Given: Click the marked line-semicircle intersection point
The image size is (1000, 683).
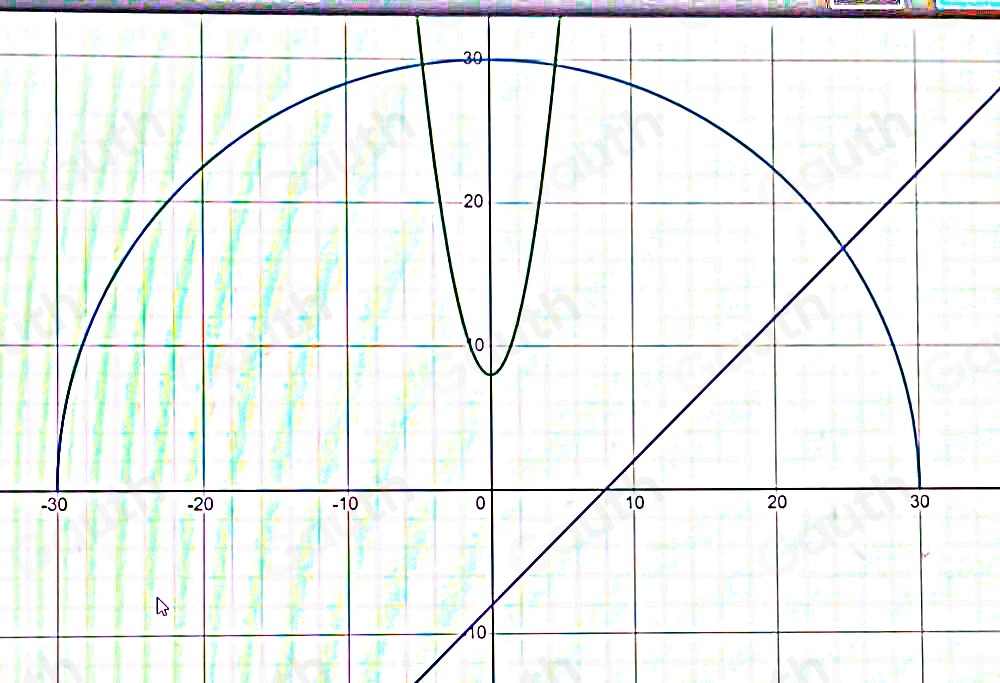Looking at the screenshot, I should tap(843, 247).
